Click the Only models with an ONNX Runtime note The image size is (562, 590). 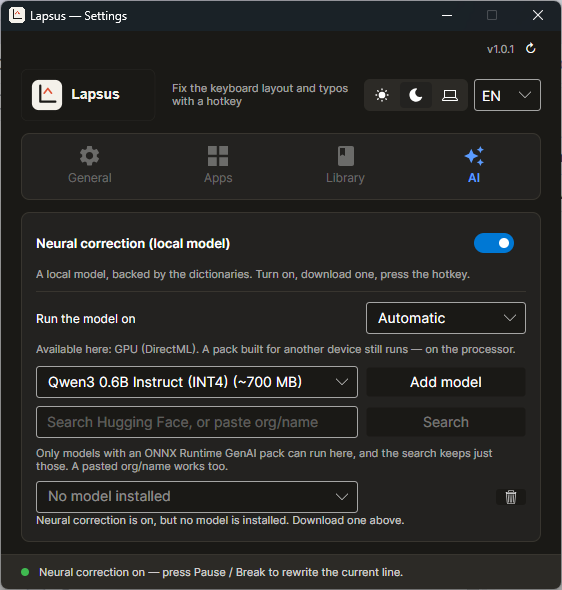point(264,460)
